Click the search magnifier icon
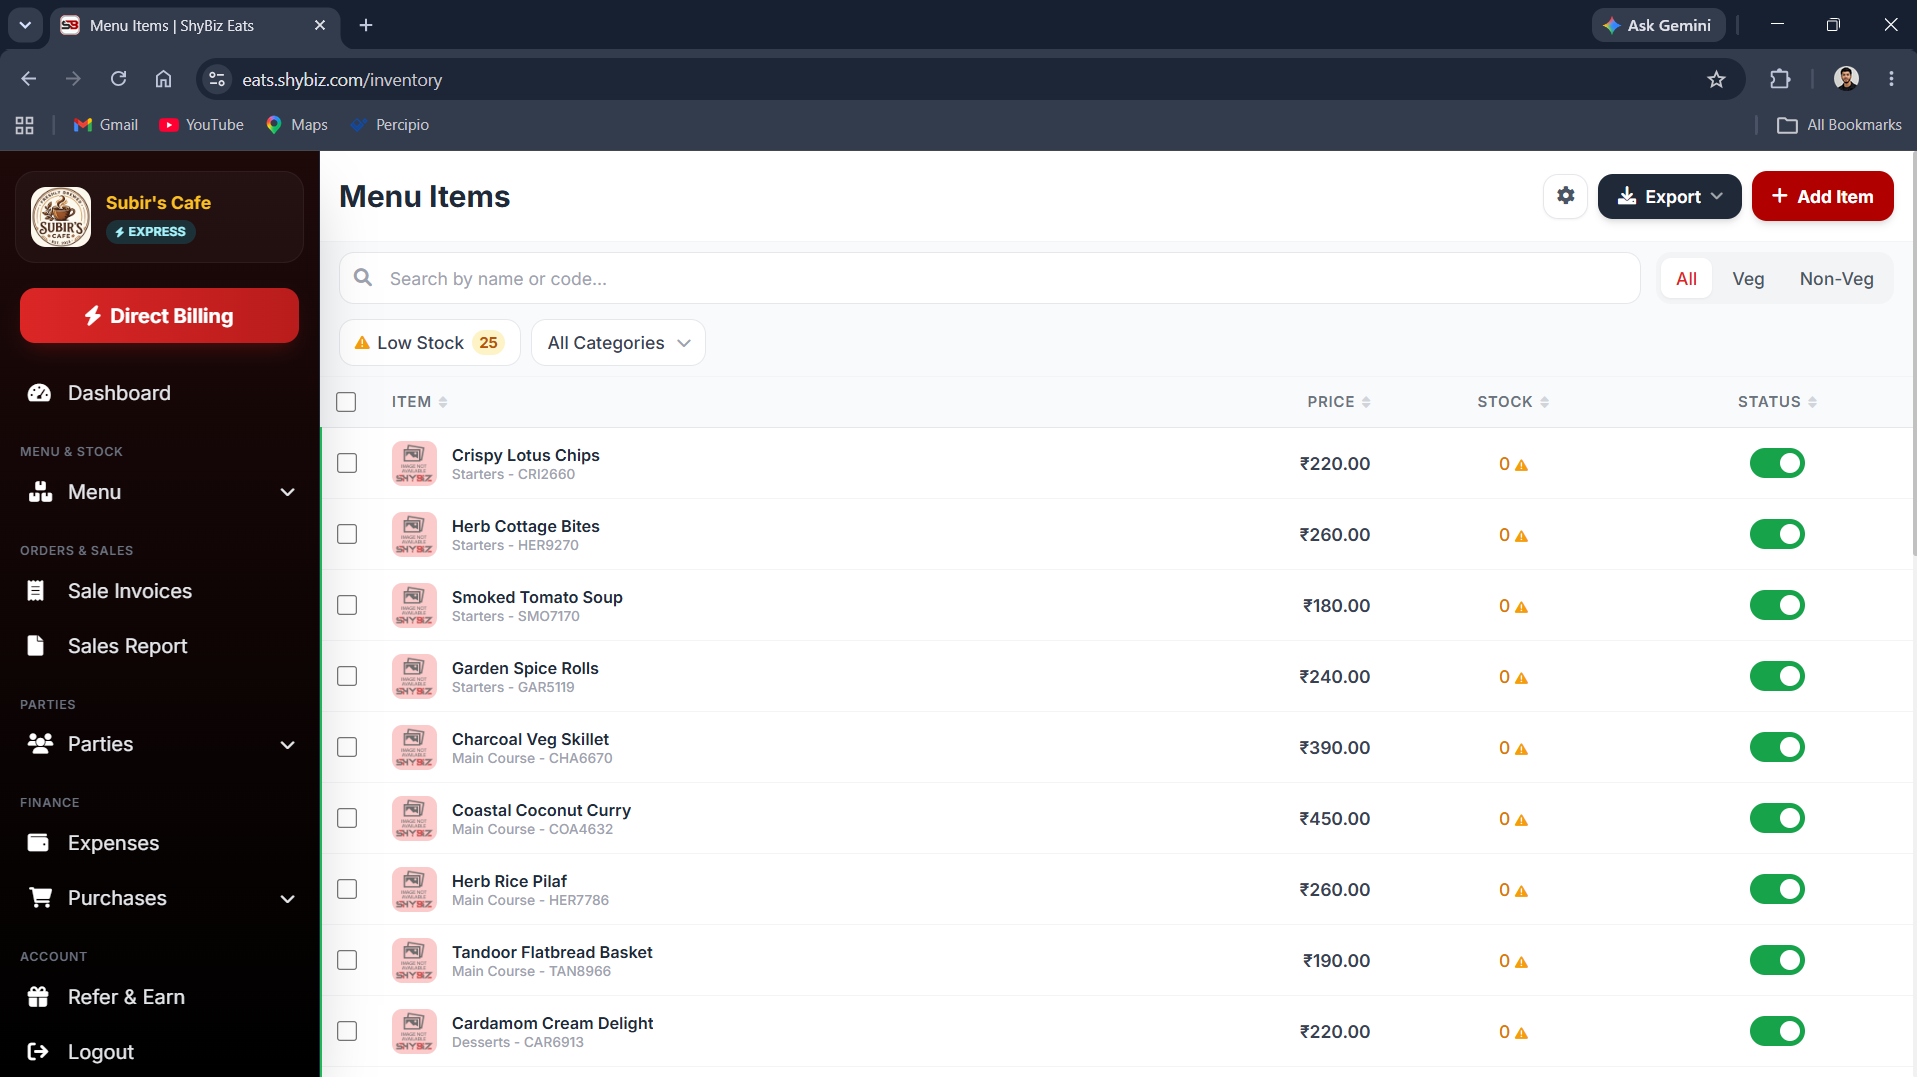The width and height of the screenshot is (1917, 1077). [363, 277]
